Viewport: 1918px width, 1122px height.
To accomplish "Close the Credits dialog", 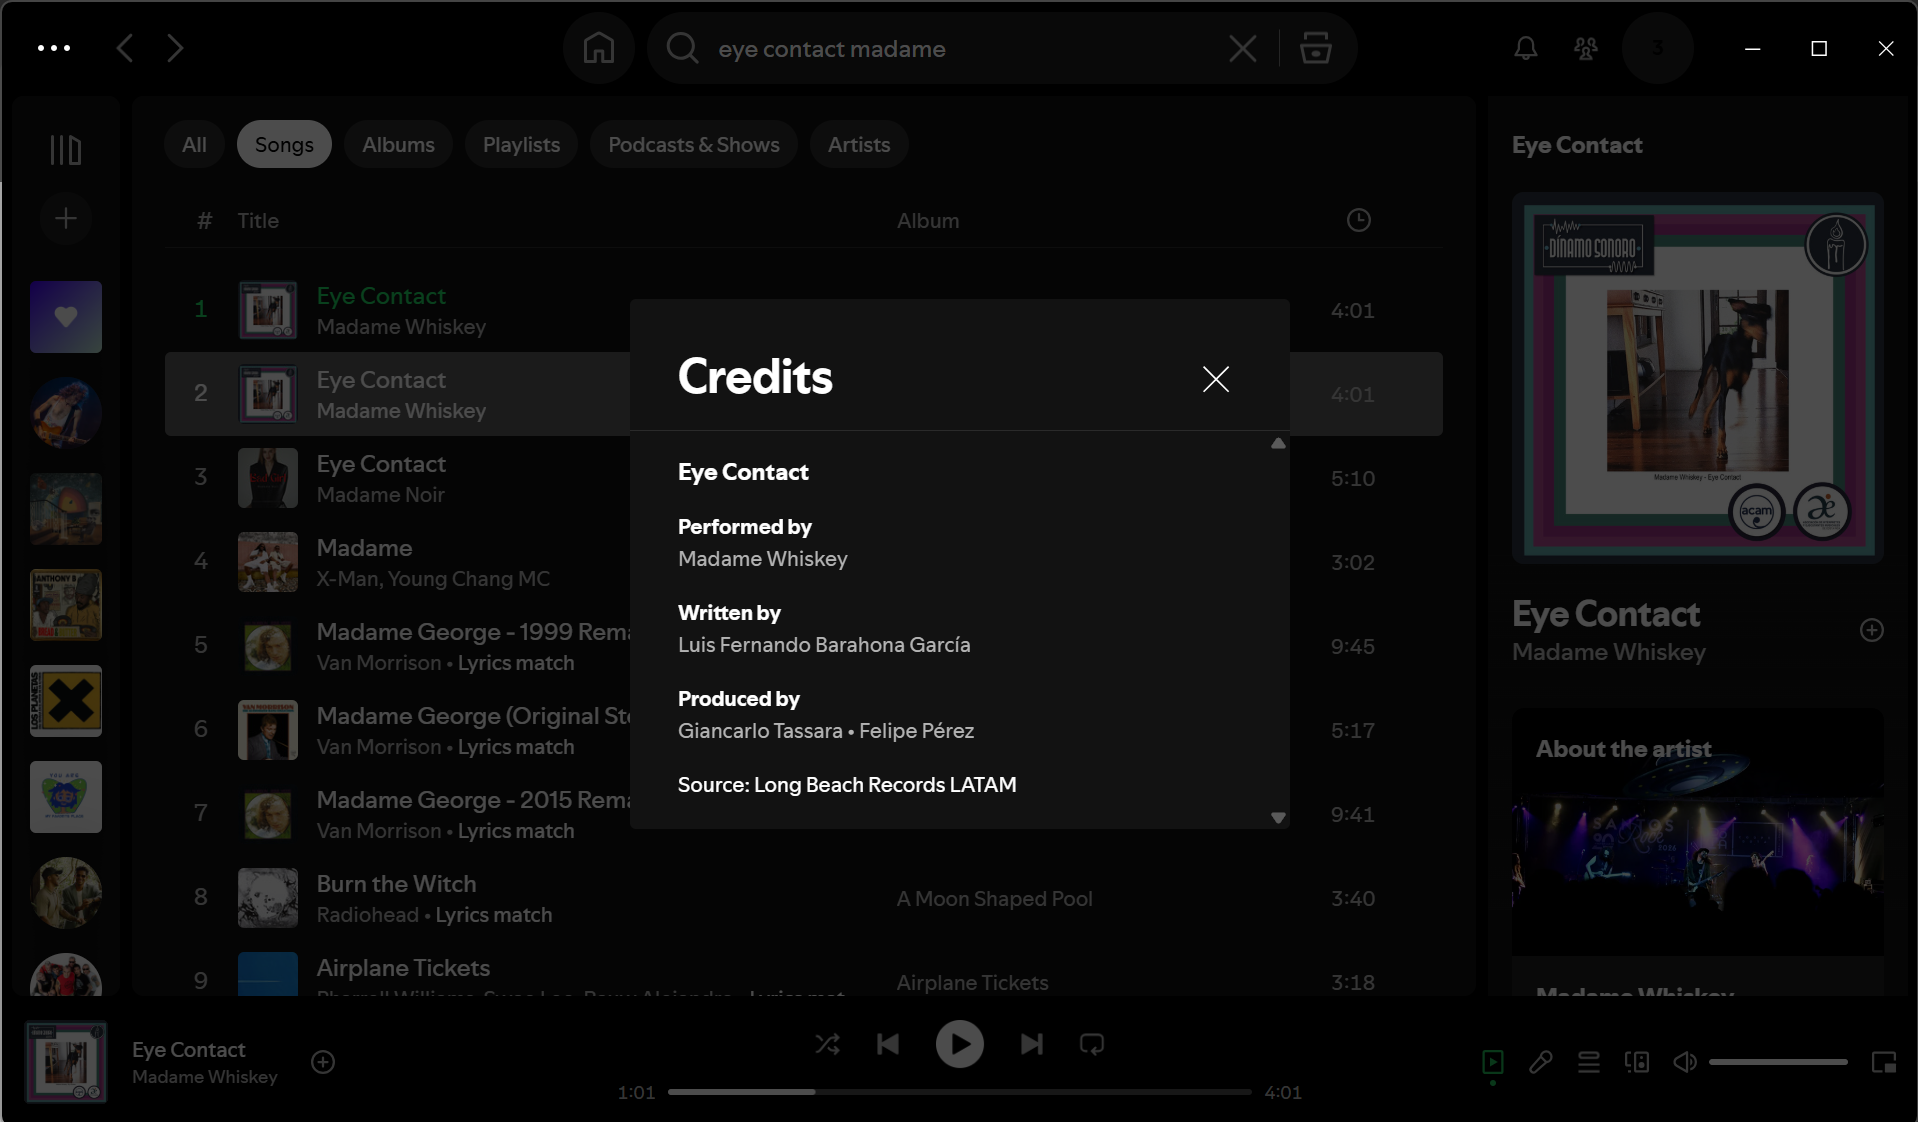I will pyautogui.click(x=1215, y=379).
